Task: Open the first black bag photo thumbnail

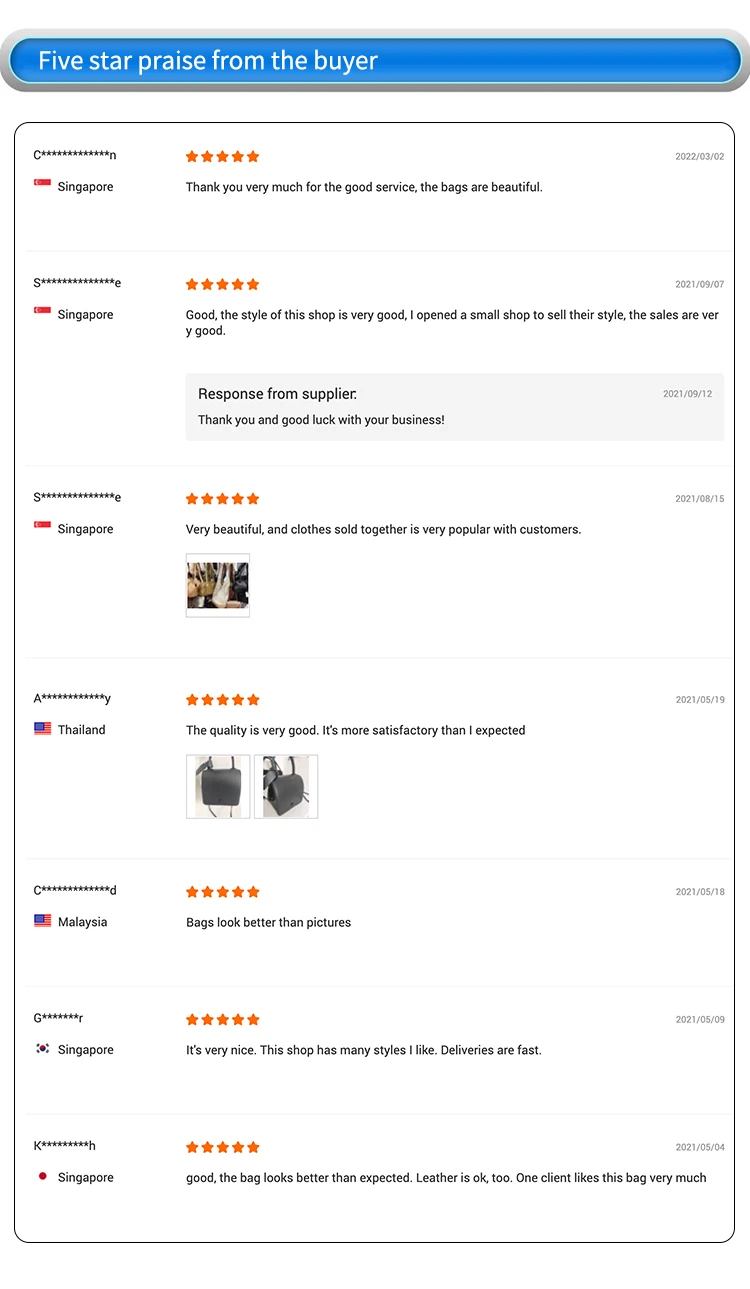Action: pos(218,786)
